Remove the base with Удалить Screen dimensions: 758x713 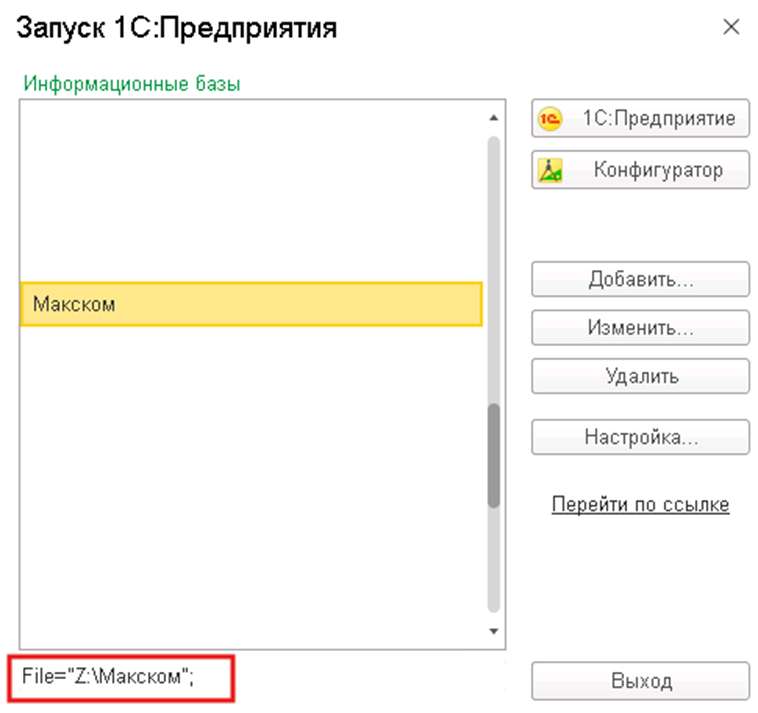(640, 376)
